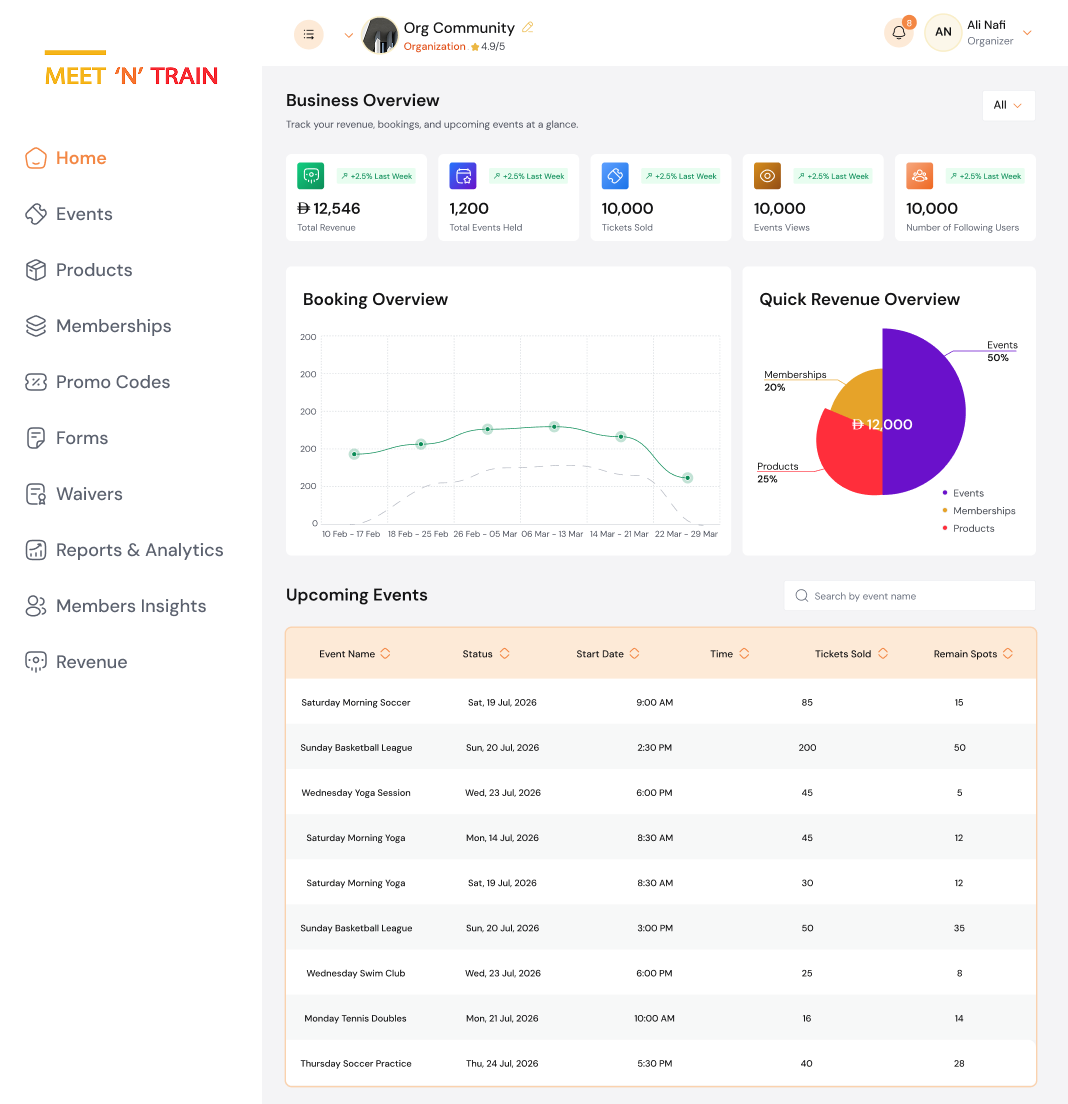
Task: Click the yellow Memberships pie slice
Action: 862,398
